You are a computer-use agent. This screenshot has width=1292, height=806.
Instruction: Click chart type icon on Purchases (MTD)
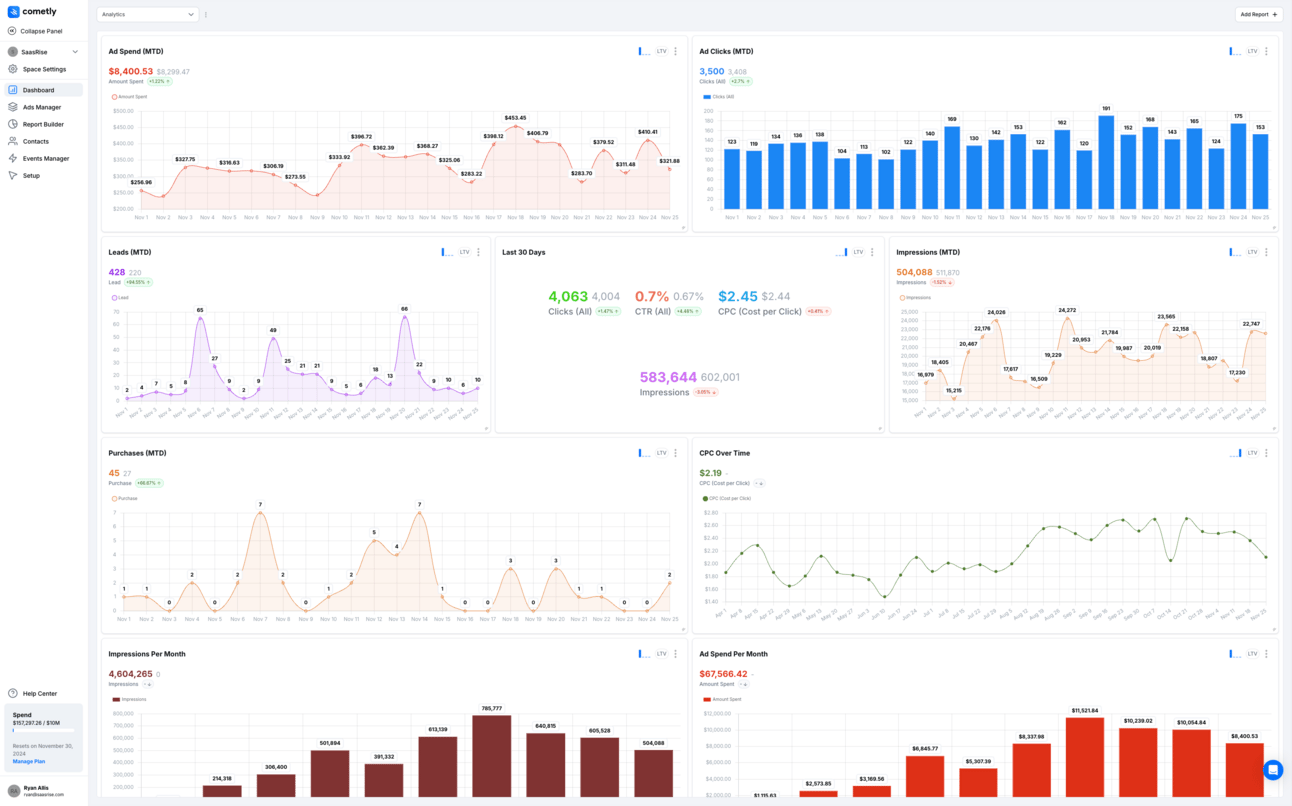click(x=645, y=453)
